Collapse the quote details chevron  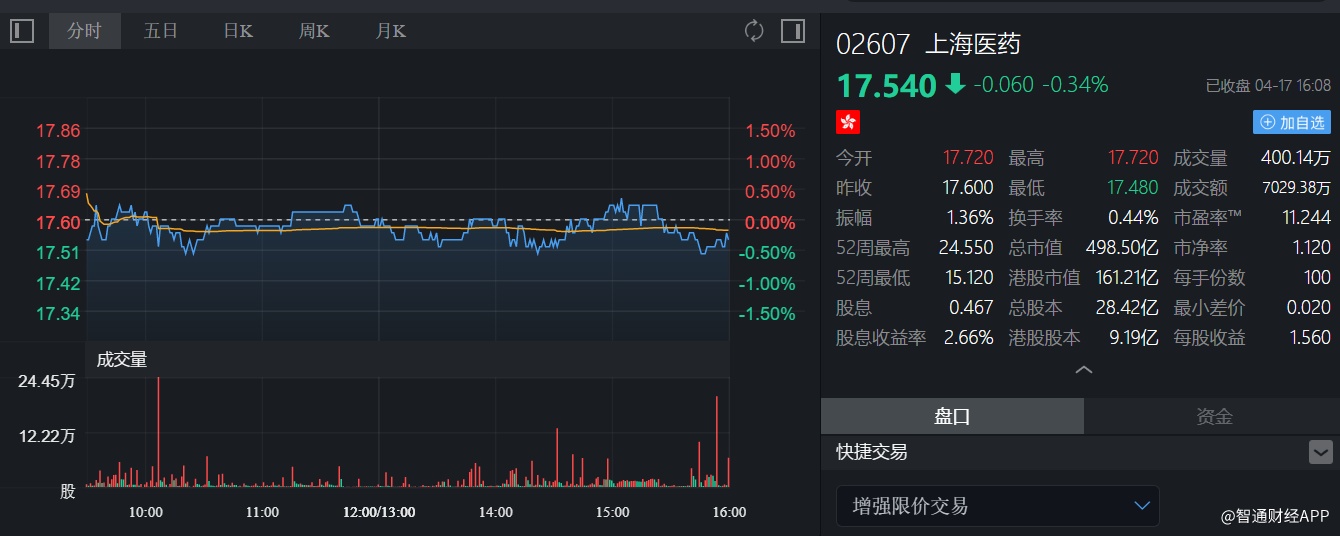click(1083, 370)
